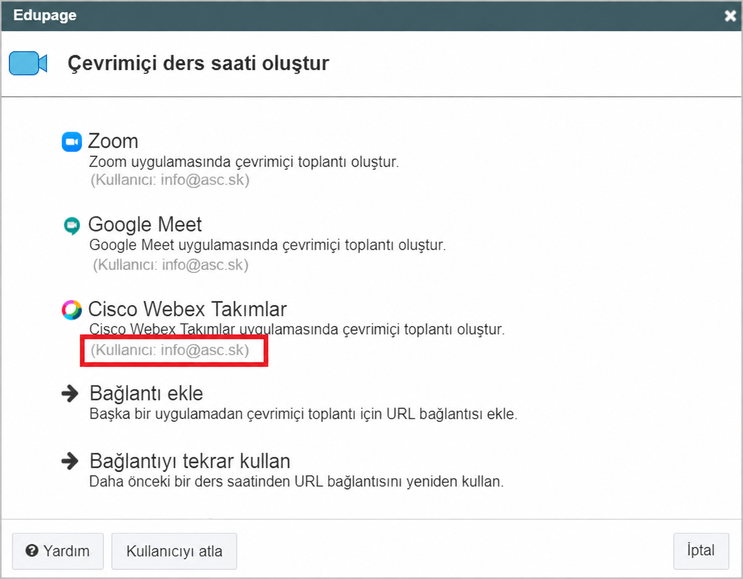Click the Google Meet user info@asc.sk text
Image resolution: width=743 pixels, height=579 pixels.
[171, 264]
